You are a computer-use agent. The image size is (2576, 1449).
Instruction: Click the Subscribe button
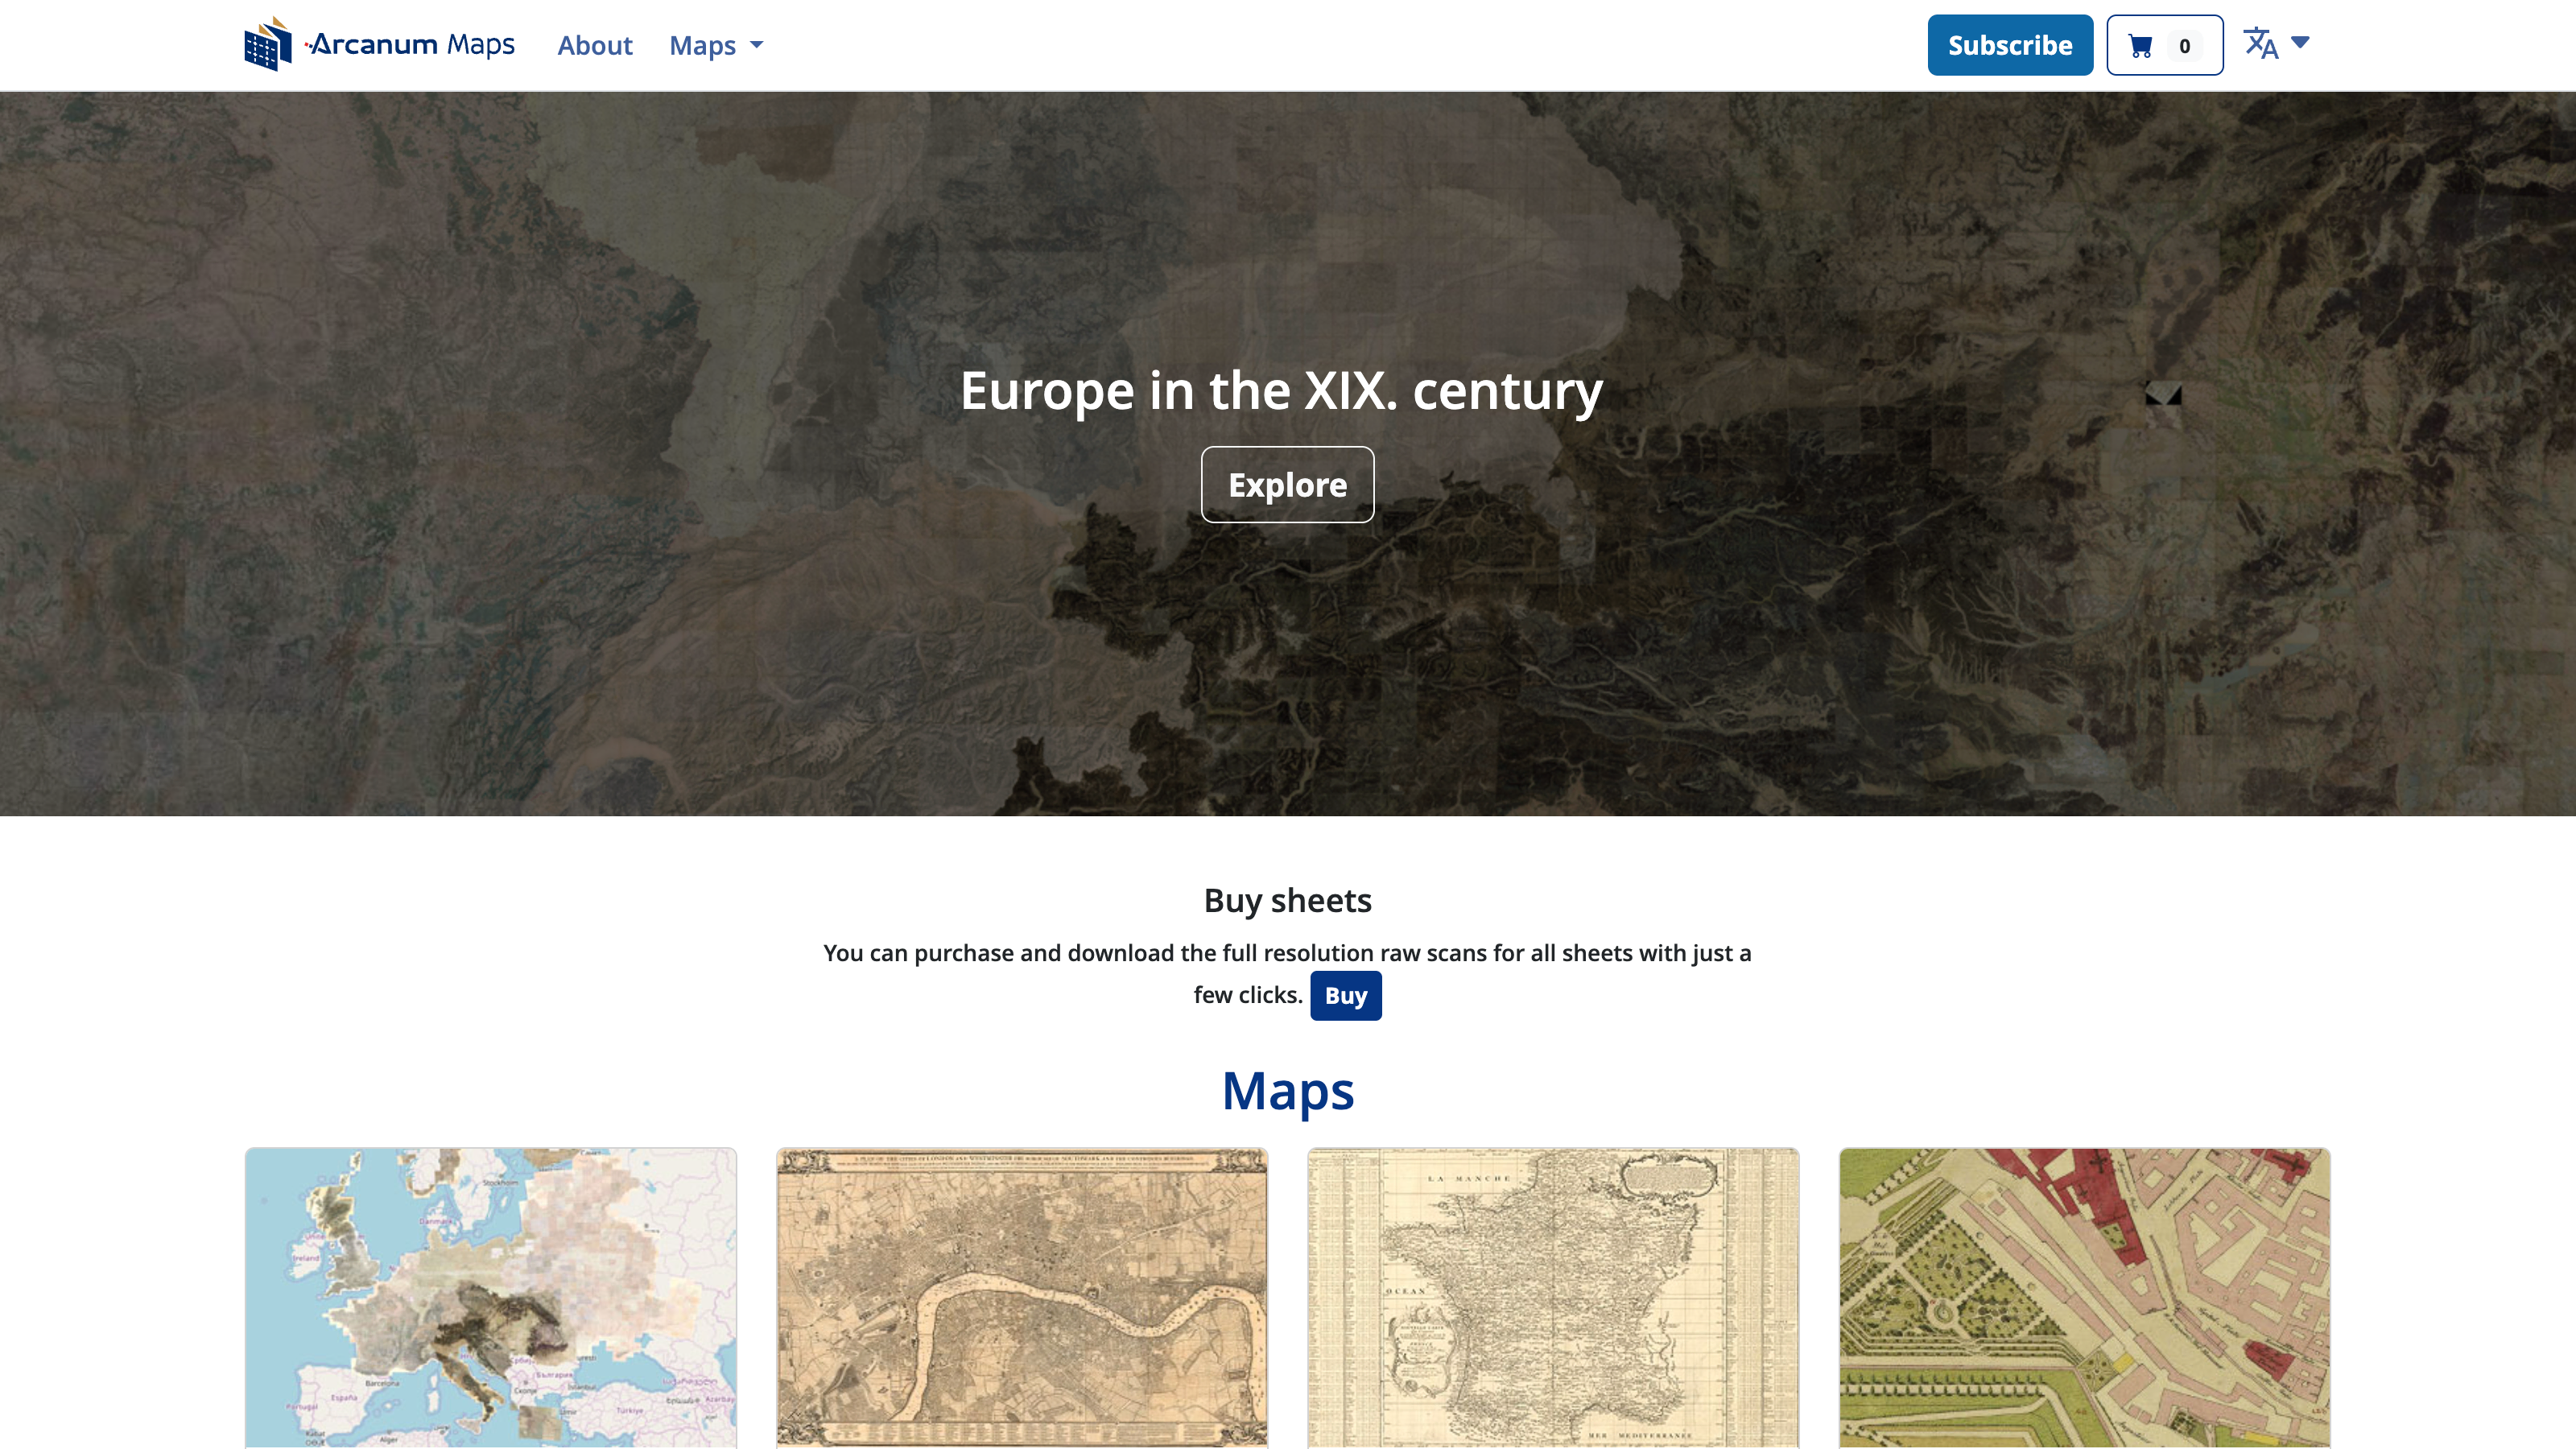(x=2010, y=44)
